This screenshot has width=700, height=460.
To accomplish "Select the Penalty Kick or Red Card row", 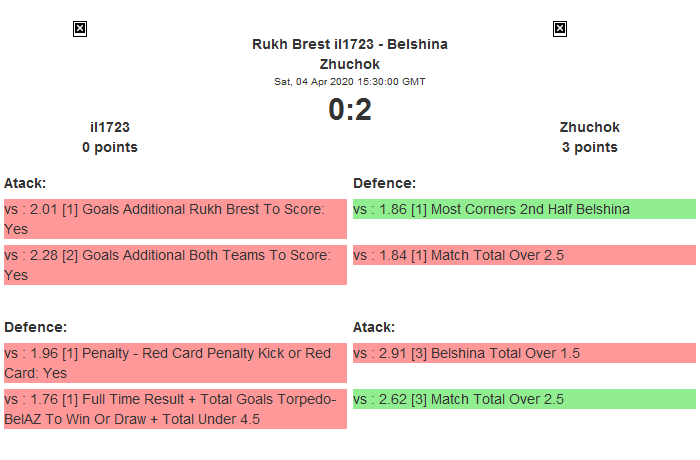I will point(175,363).
